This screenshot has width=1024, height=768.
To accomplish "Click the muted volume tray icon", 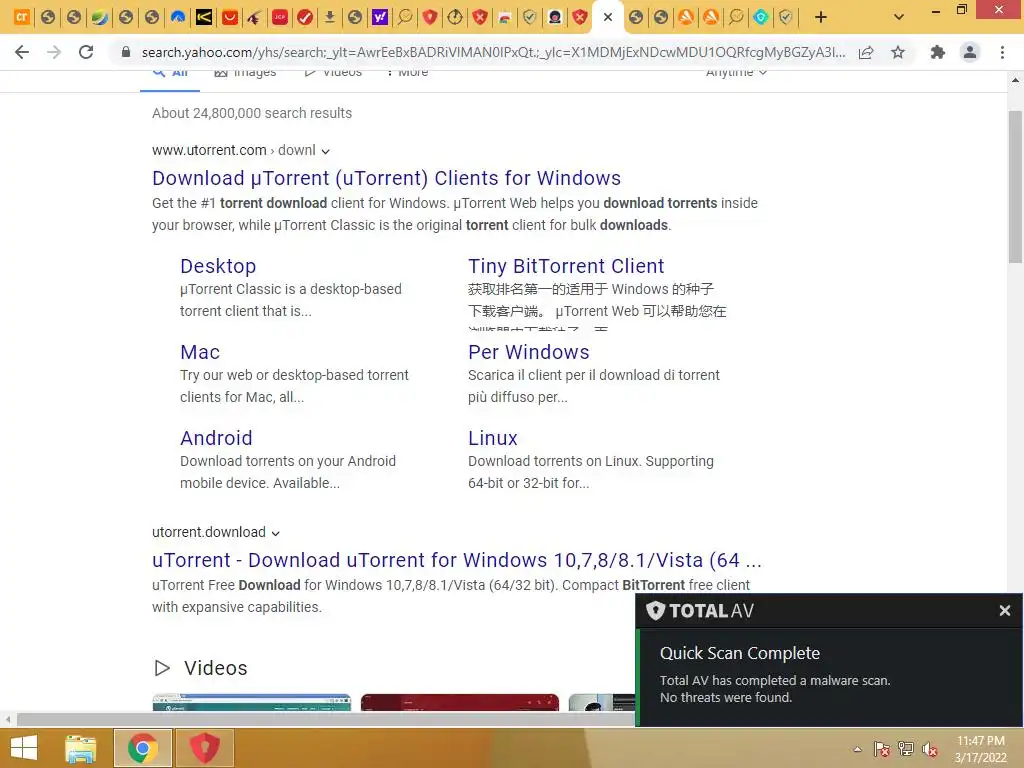I will point(930,749).
